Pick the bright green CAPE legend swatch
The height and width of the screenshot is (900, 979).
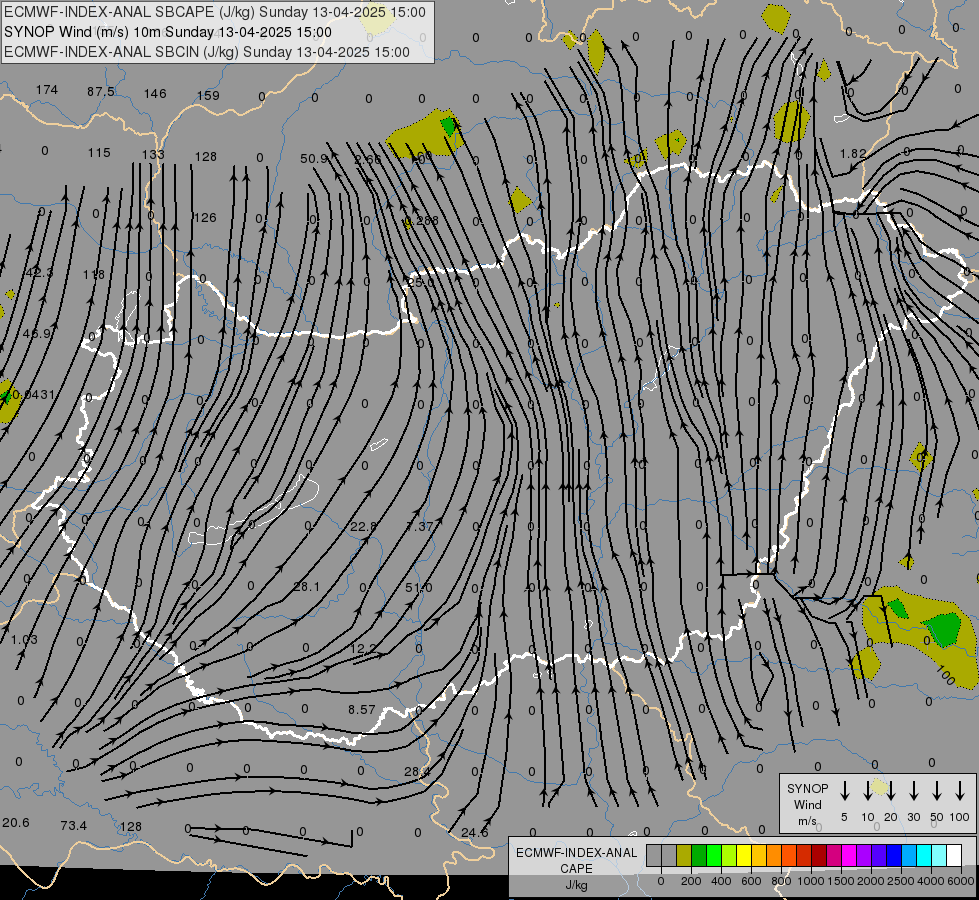[714, 856]
